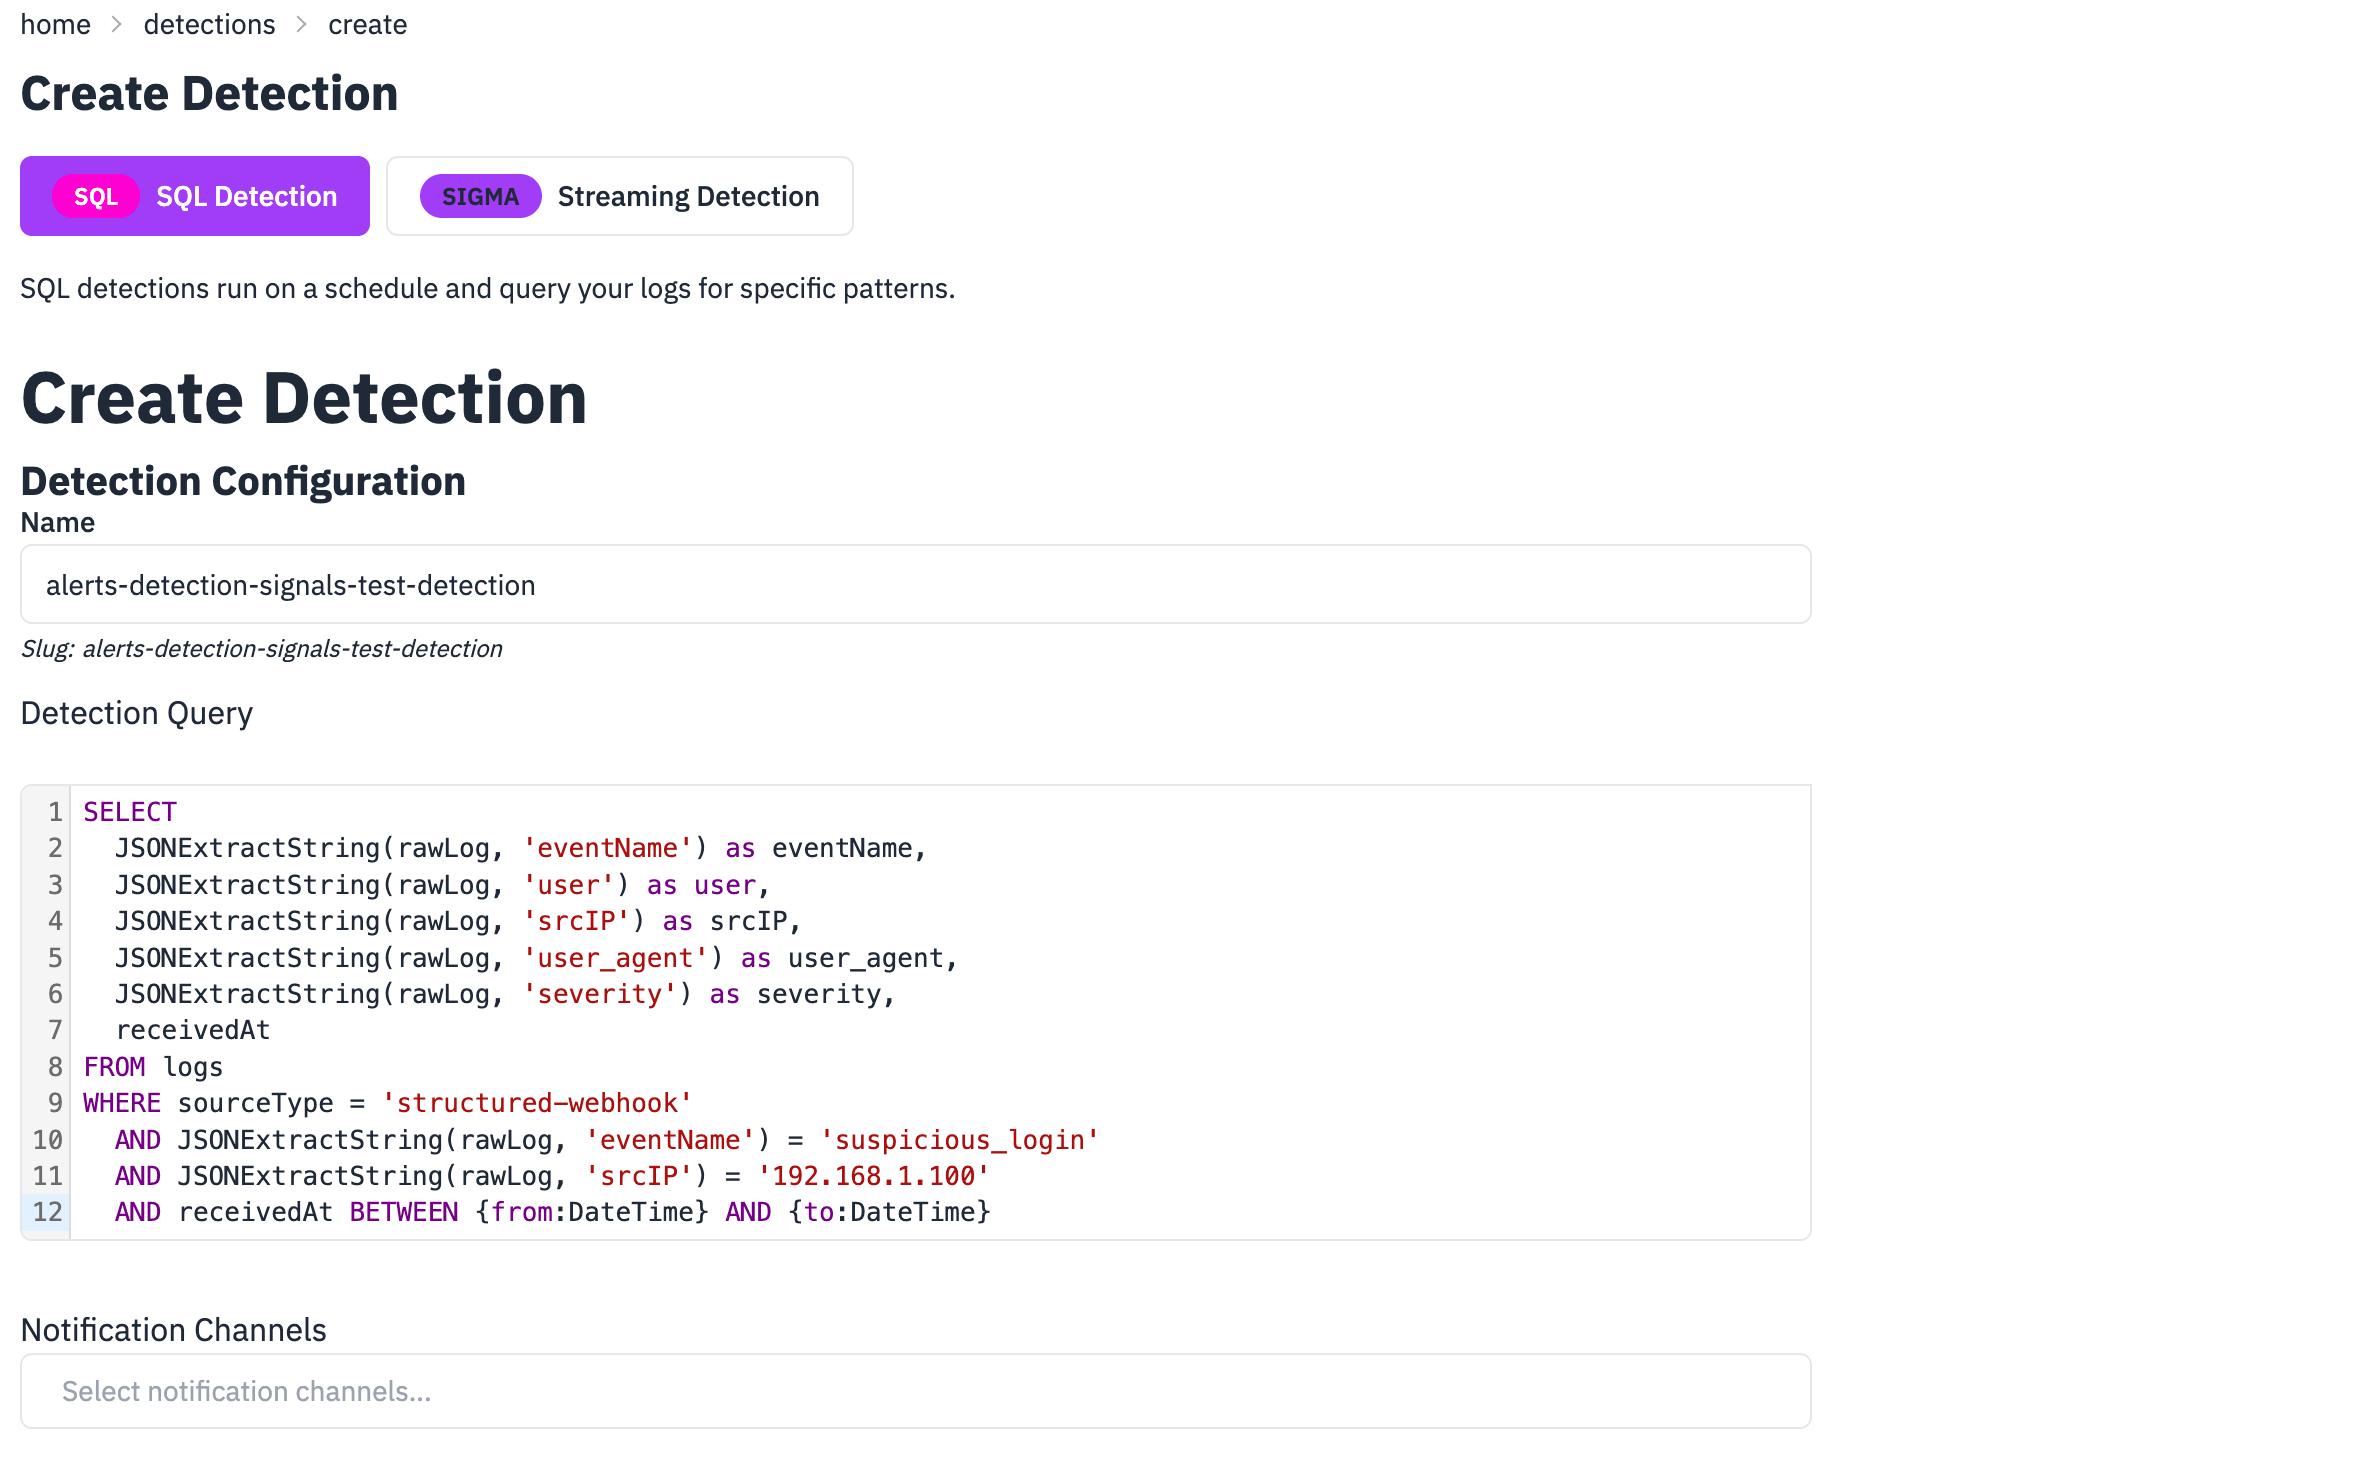Click the WHERE clause on line 9
The image size is (2354, 1462).
pyautogui.click(x=120, y=1102)
